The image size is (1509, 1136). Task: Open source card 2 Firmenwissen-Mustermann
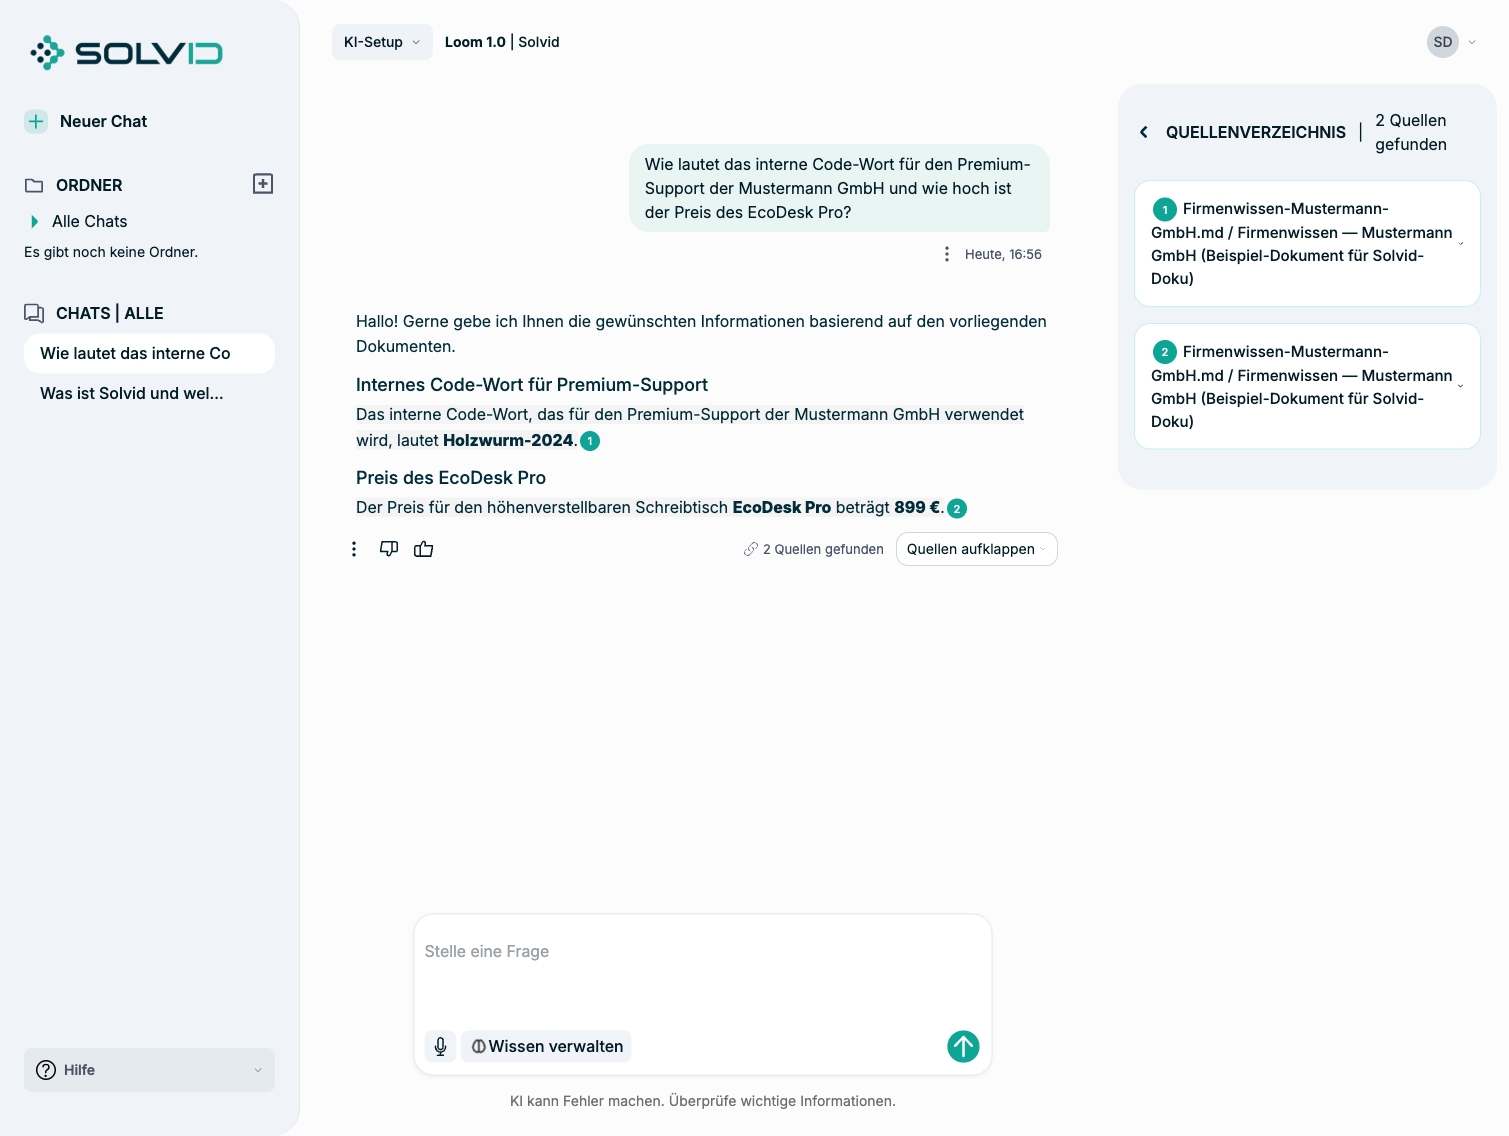(x=1307, y=386)
